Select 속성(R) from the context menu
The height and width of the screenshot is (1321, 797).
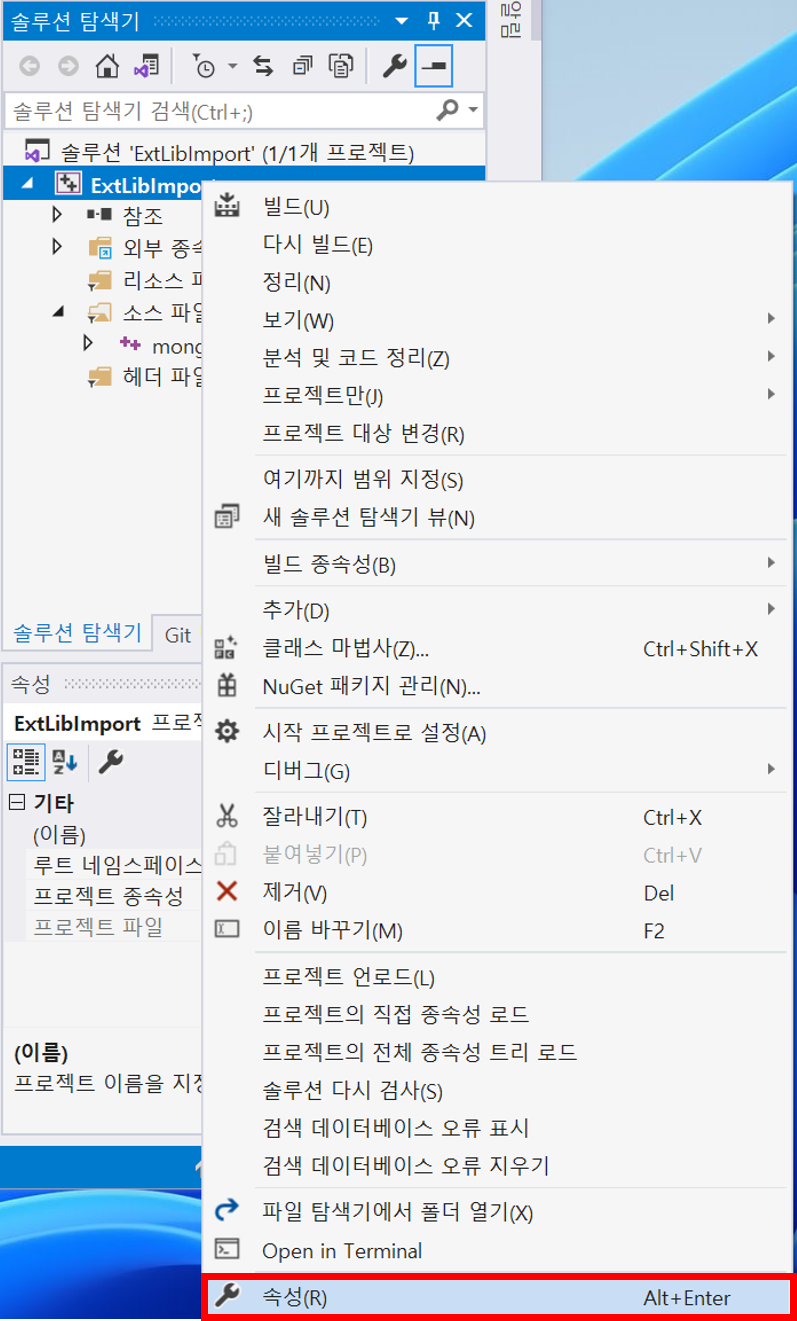[497, 1298]
